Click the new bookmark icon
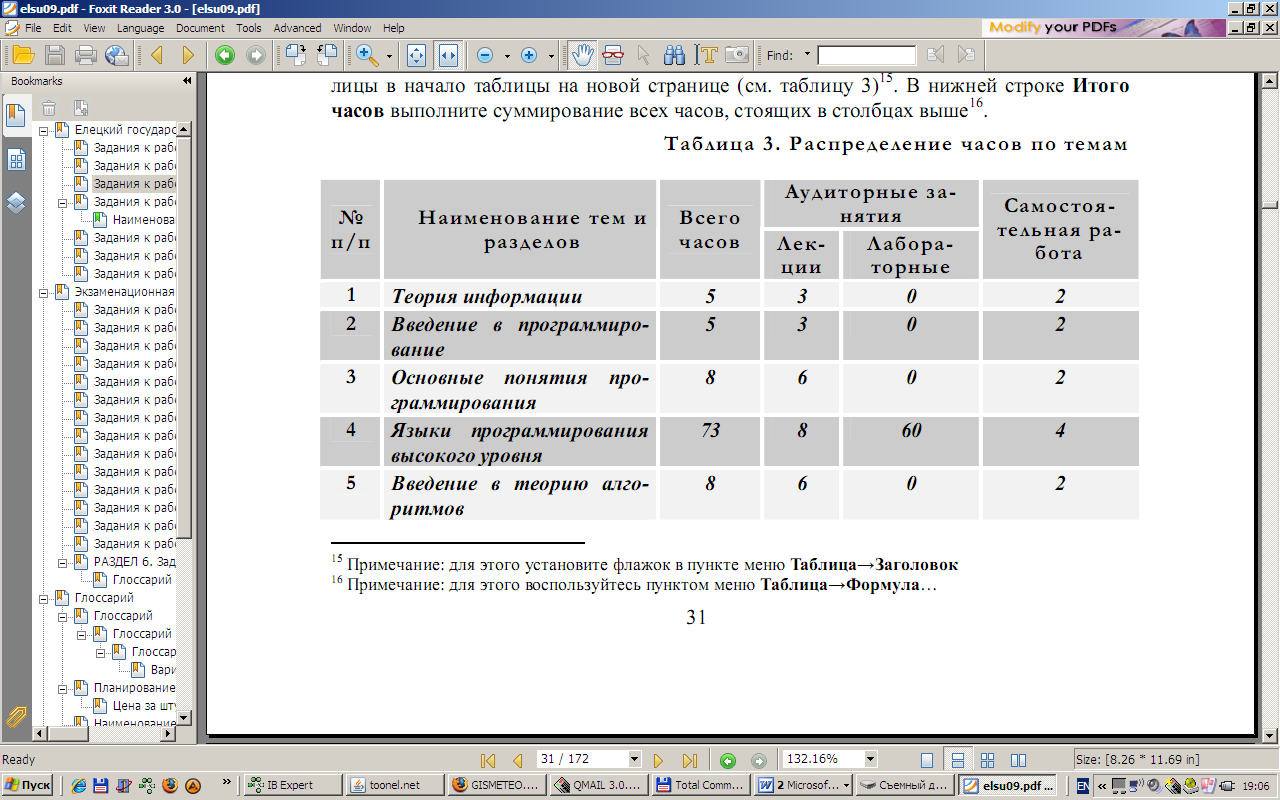 82,108
